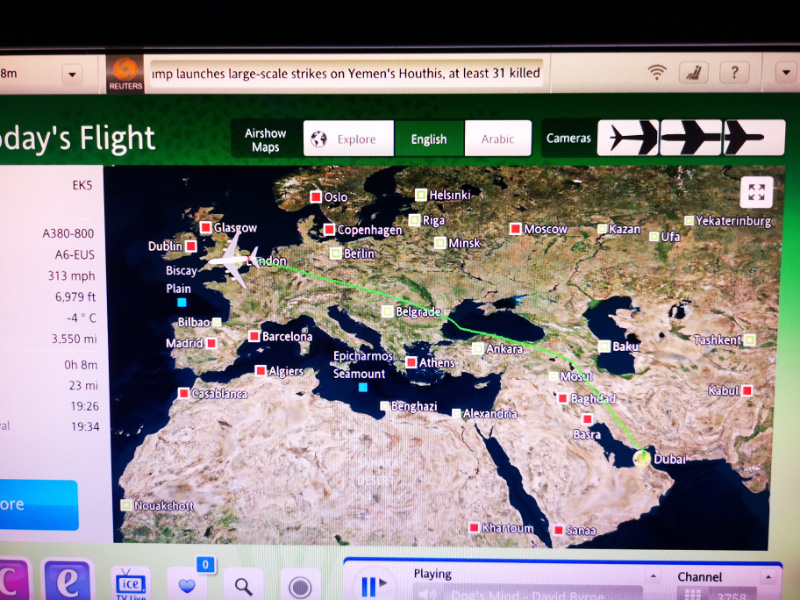Select the Khartoum city marker
The width and height of the screenshot is (800, 600).
pyautogui.click(x=474, y=528)
